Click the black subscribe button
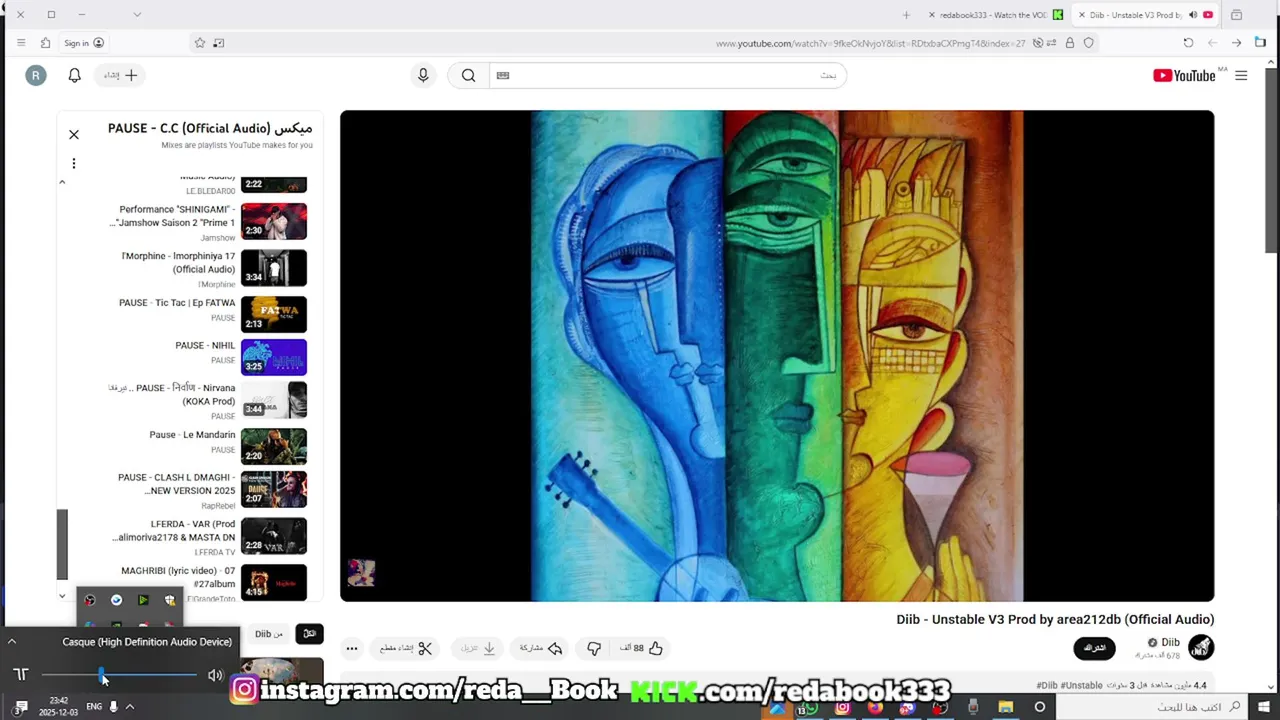This screenshot has width=1280, height=720. [x=1094, y=648]
